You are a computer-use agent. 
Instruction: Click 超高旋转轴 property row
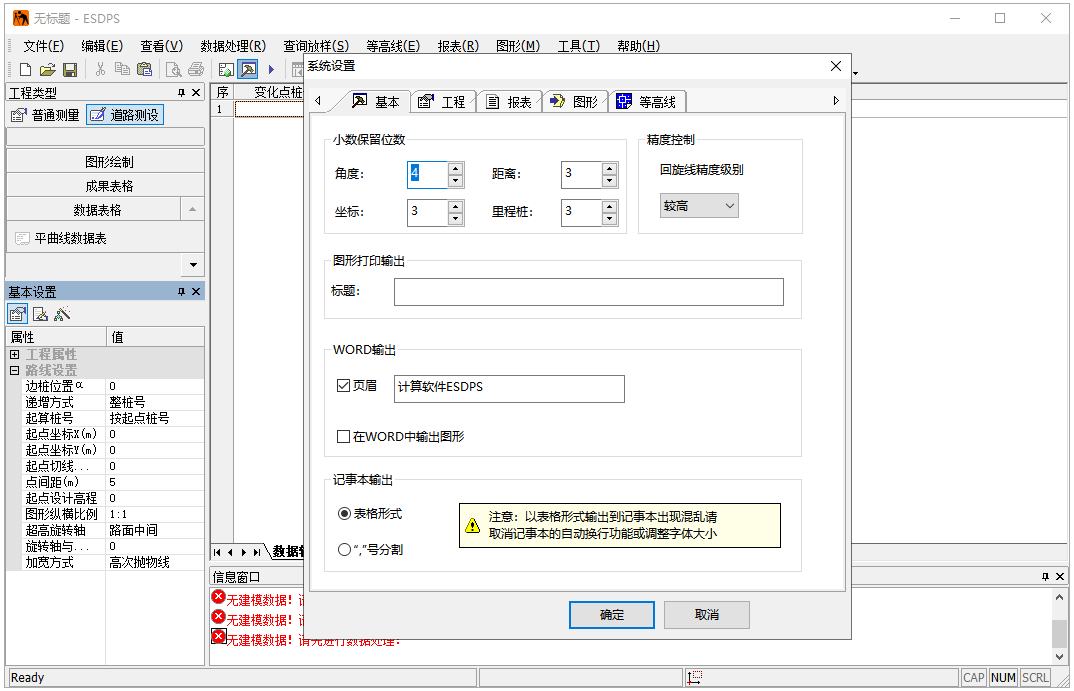point(105,530)
